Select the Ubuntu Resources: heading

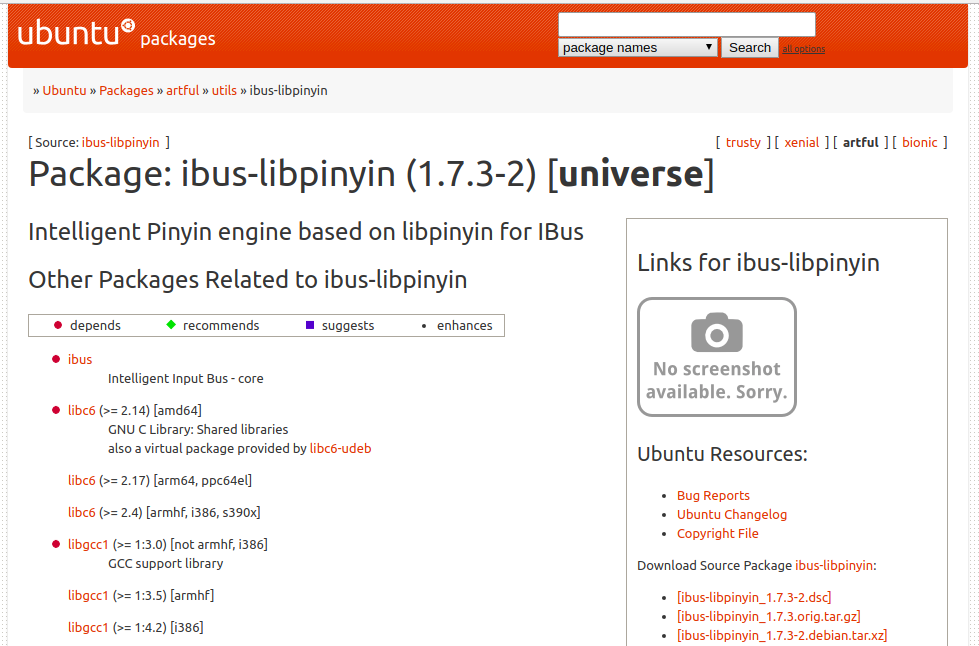pyautogui.click(x=722, y=454)
